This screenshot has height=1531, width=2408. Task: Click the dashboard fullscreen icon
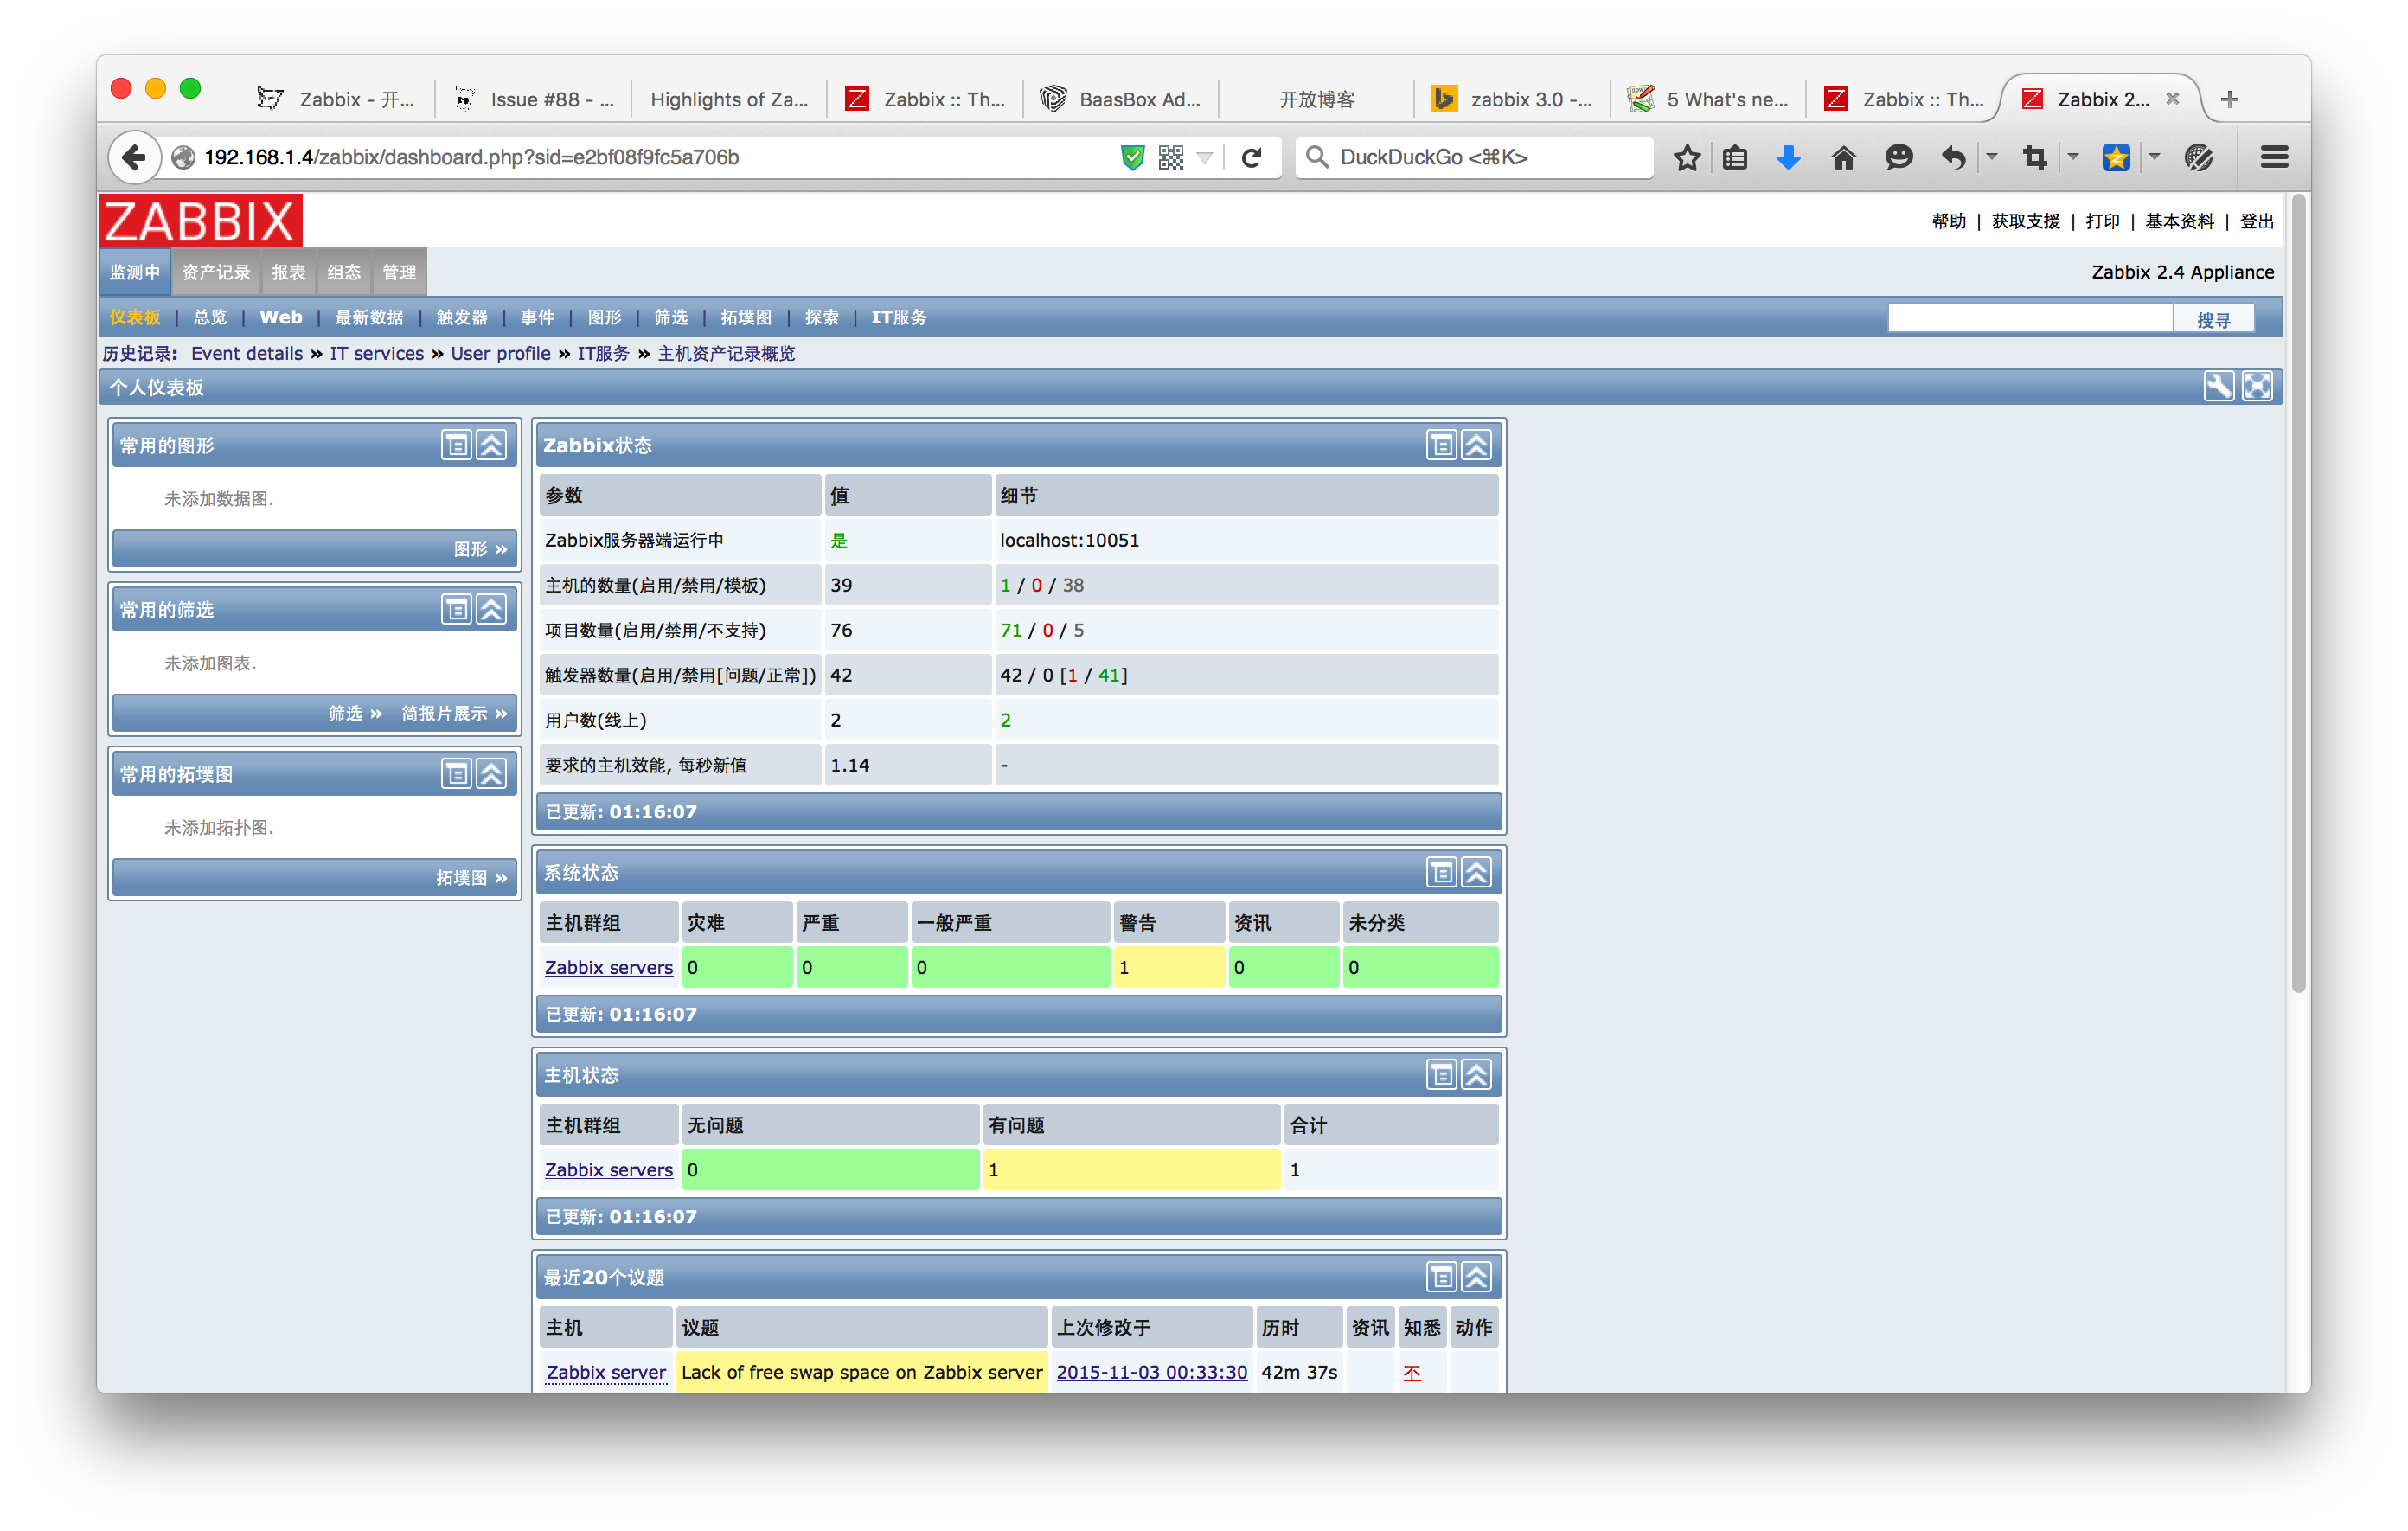(x=2257, y=386)
